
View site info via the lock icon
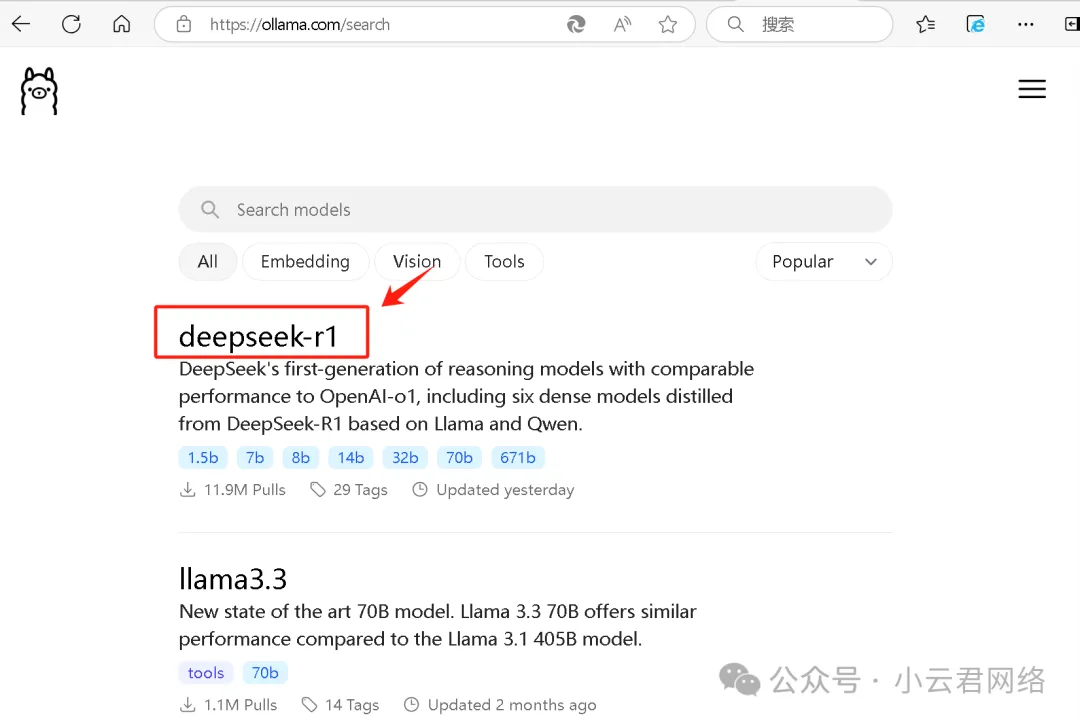point(184,25)
